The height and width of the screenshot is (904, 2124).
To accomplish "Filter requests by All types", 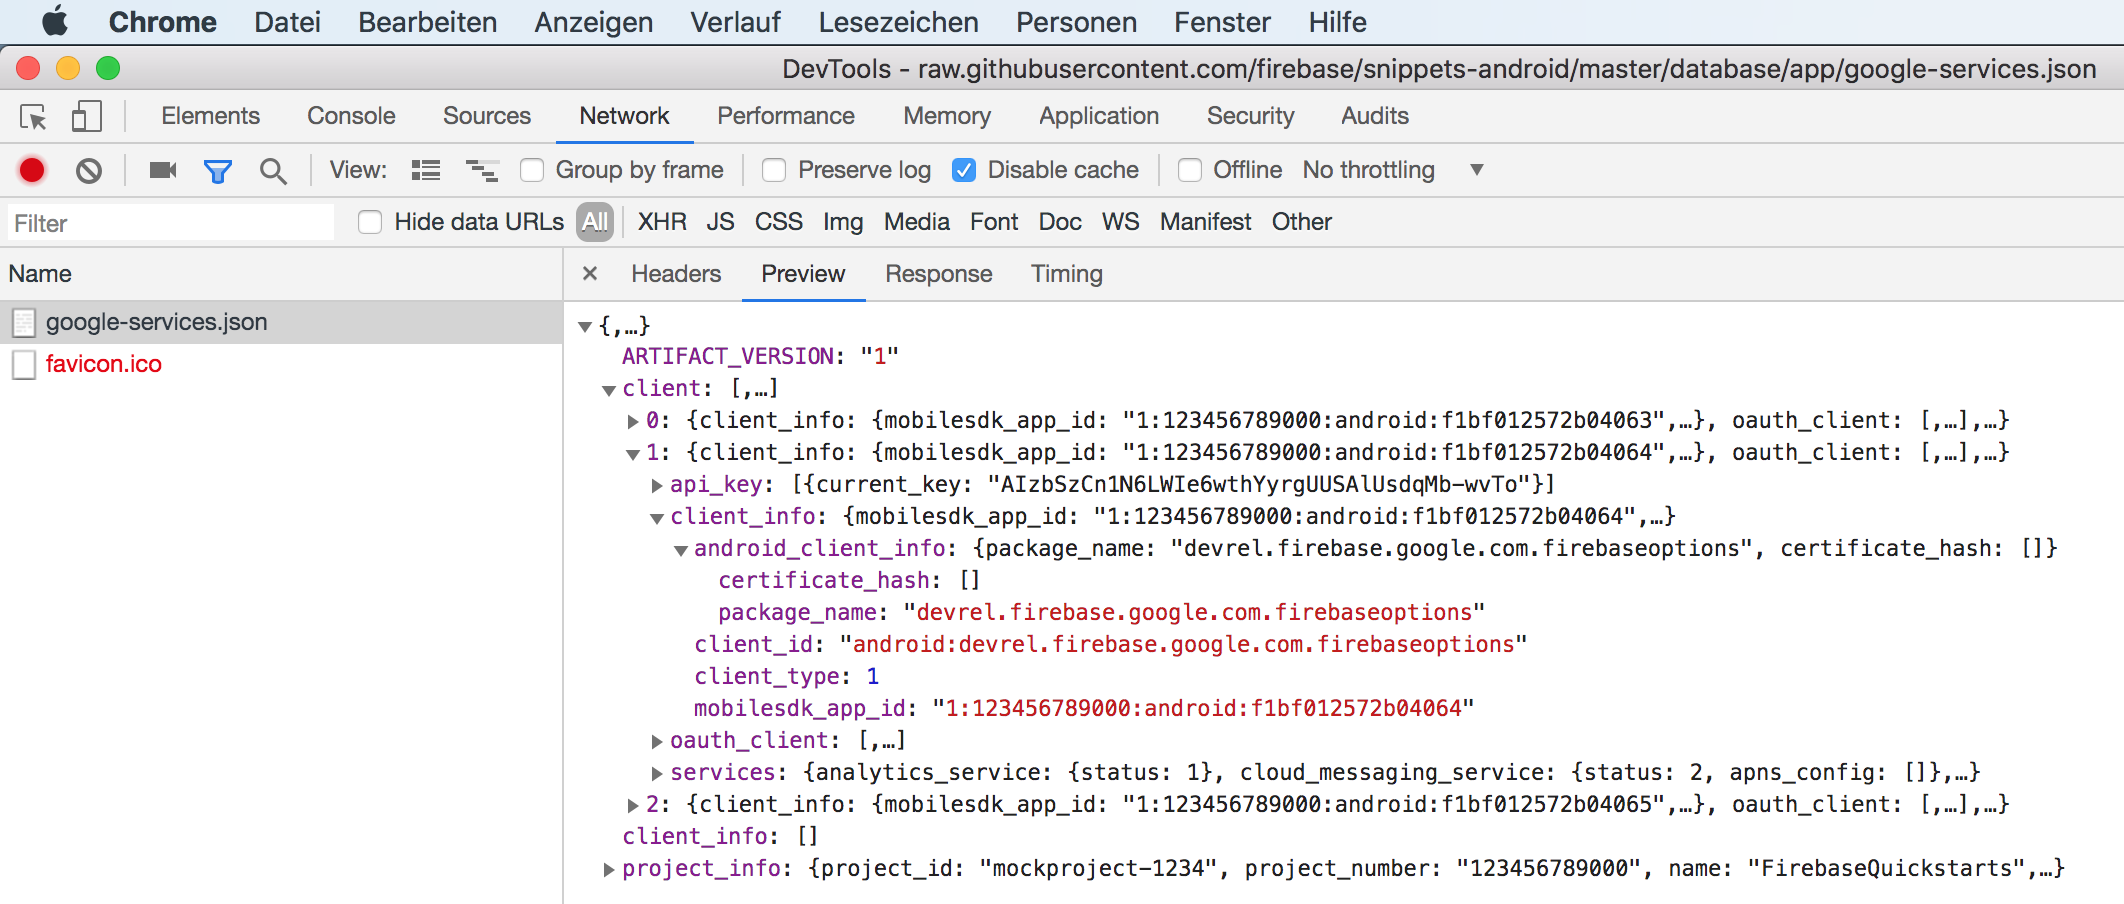I will point(595,222).
